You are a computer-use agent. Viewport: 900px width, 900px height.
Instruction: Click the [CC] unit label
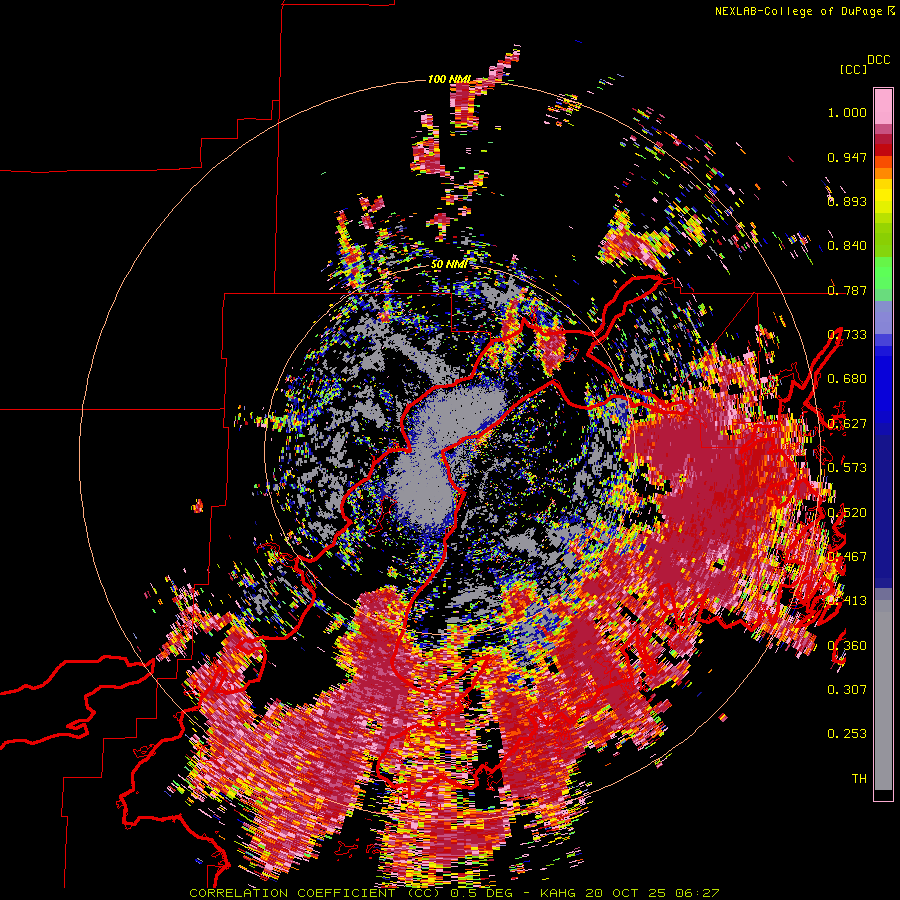click(x=853, y=69)
